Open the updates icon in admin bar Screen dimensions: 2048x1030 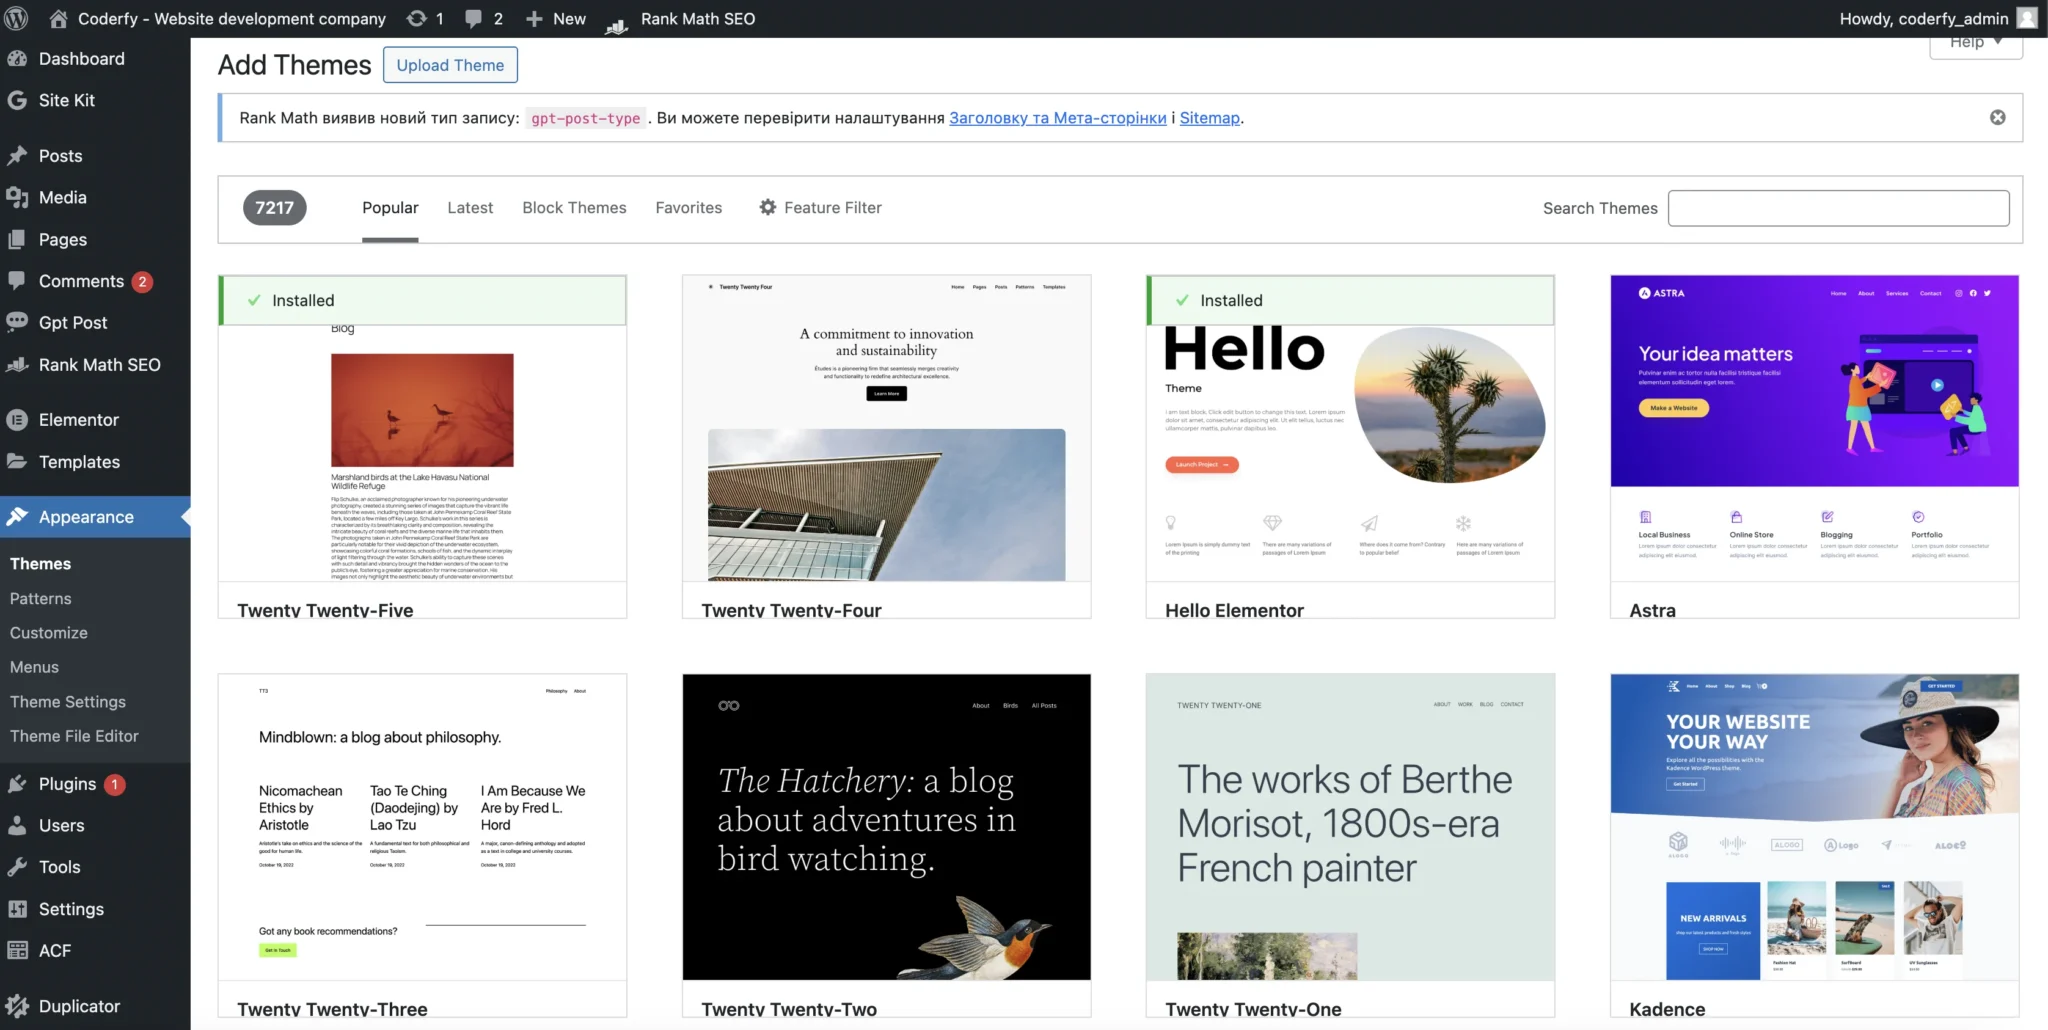coord(416,18)
